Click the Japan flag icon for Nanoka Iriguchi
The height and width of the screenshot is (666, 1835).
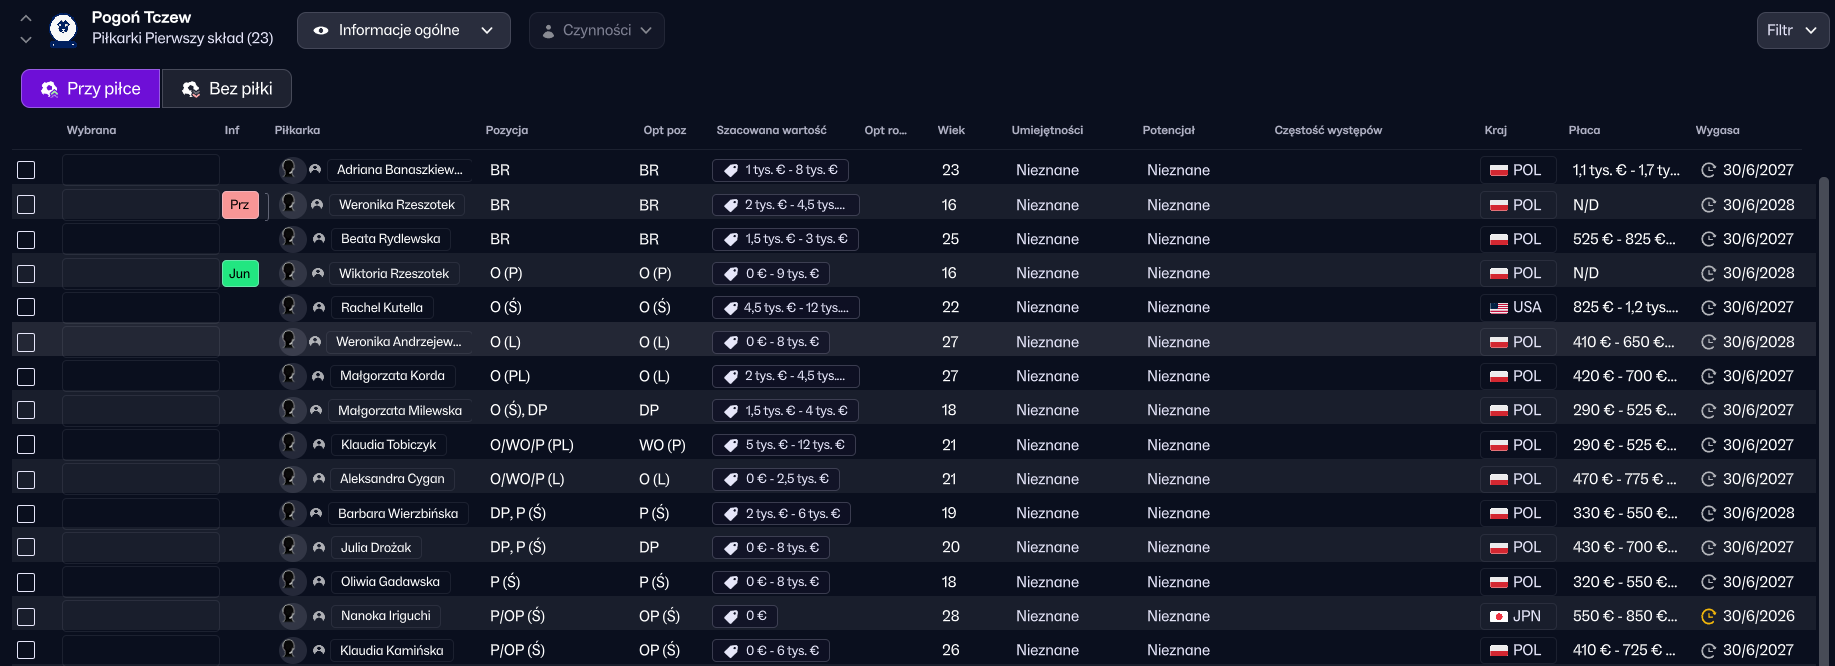coord(1498,616)
